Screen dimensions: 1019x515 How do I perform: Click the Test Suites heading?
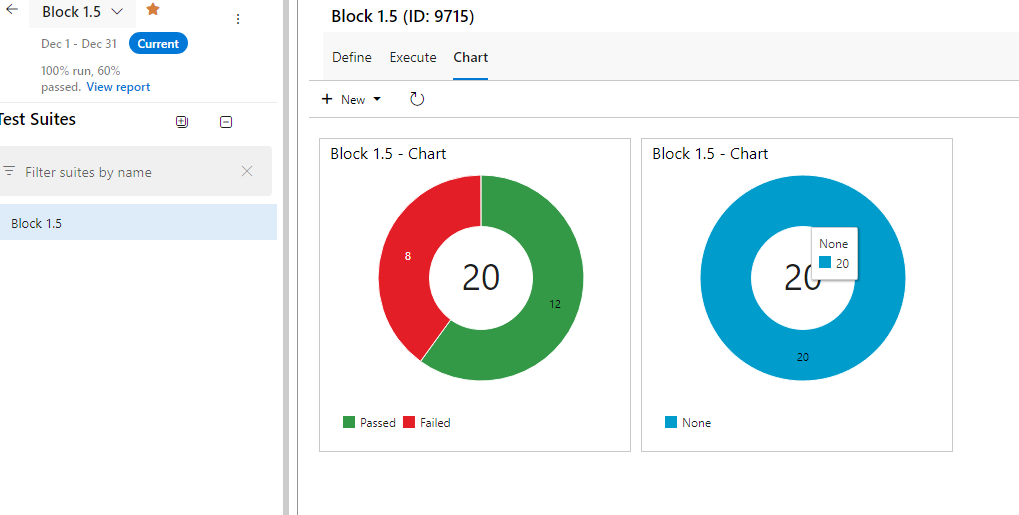coord(38,120)
